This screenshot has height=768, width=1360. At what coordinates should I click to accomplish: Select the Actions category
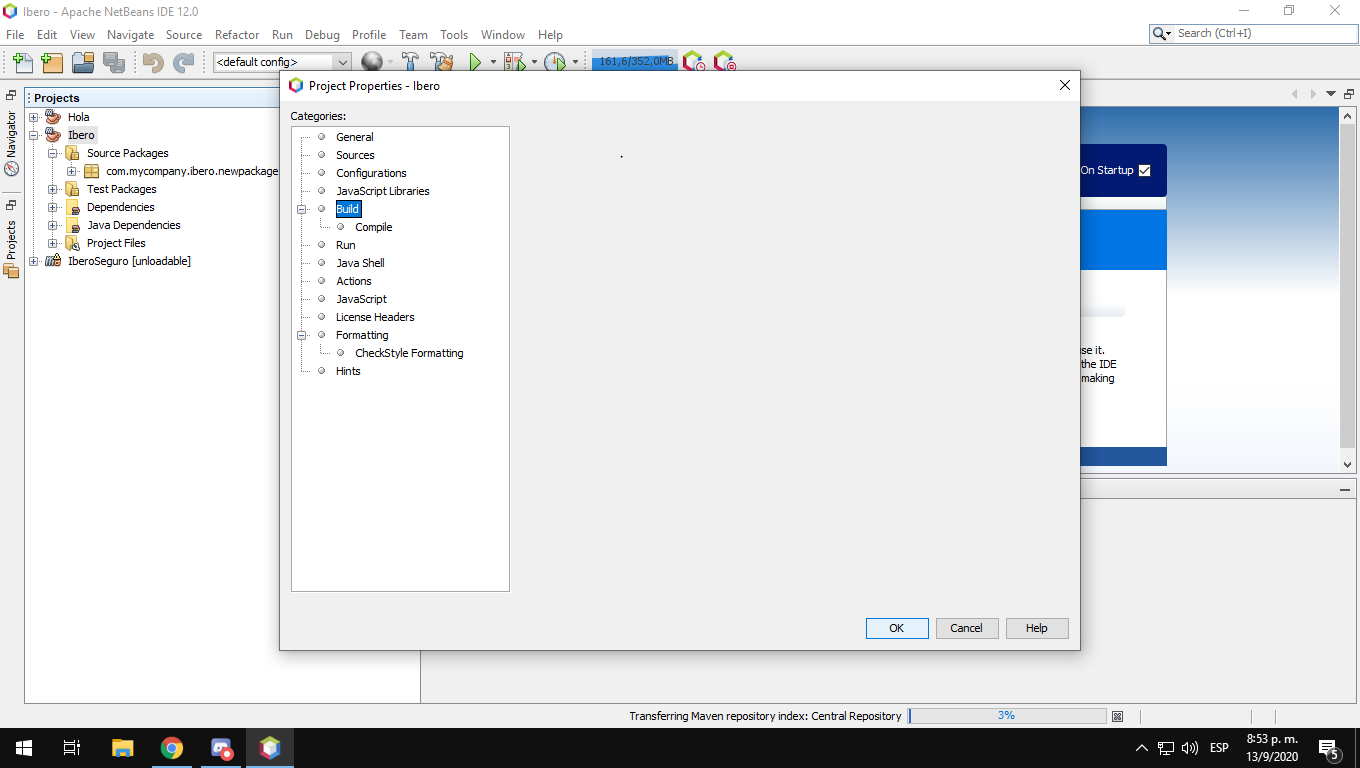354,281
